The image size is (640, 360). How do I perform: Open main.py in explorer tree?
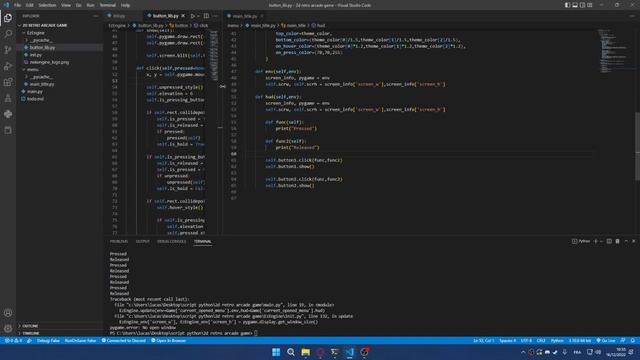[34, 91]
